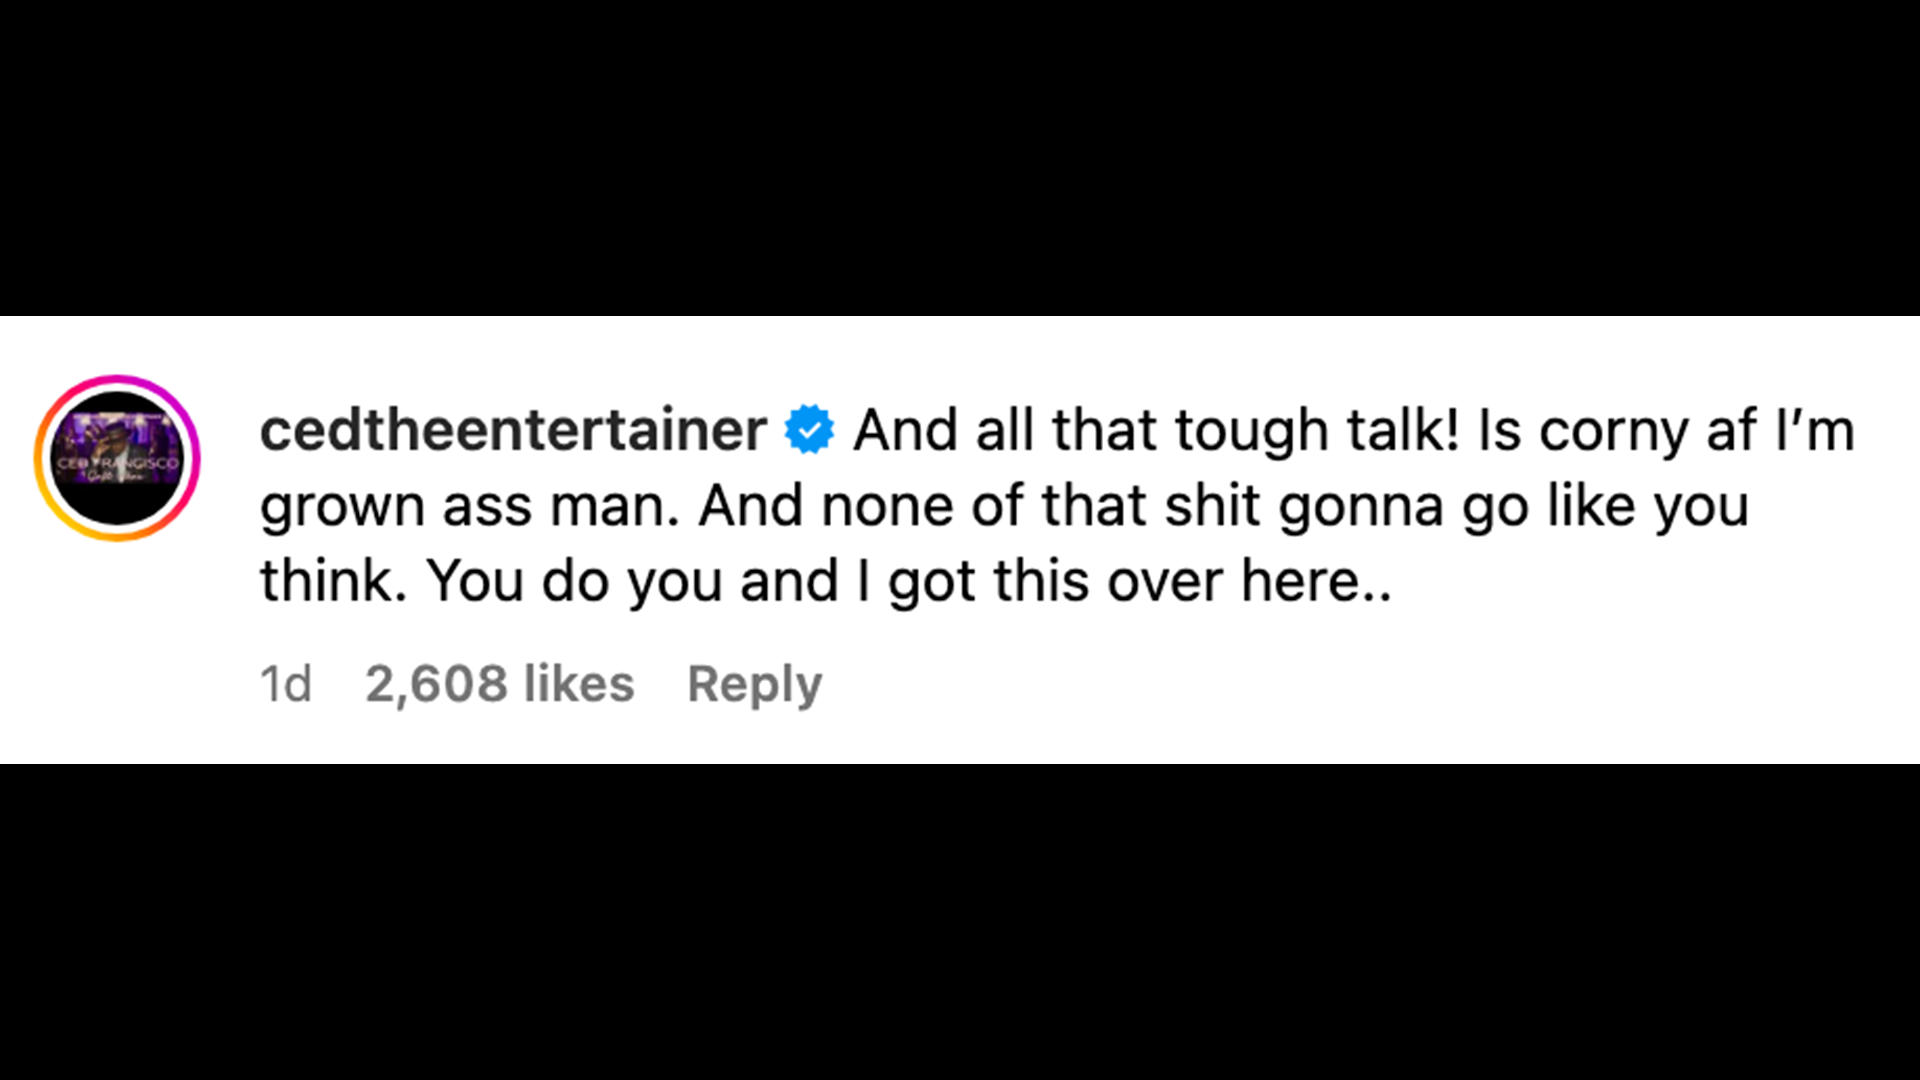Open cedtheentertainer's profile picture story

point(118,458)
